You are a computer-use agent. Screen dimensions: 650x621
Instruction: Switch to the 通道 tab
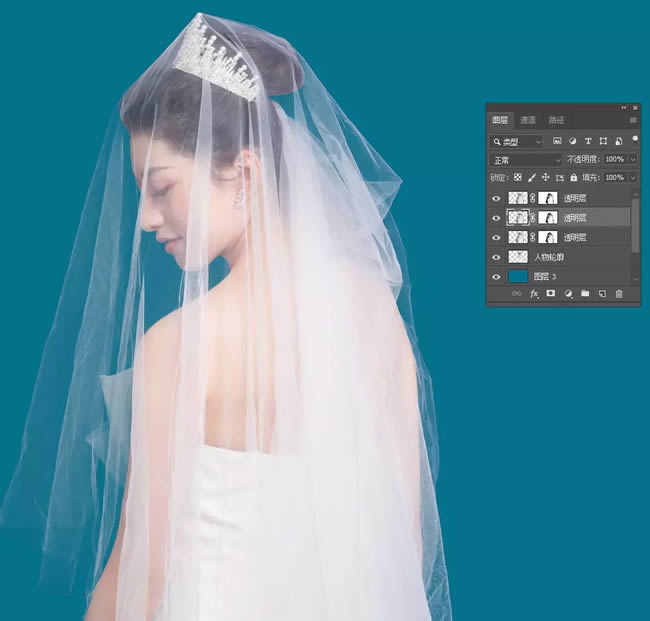[x=528, y=120]
